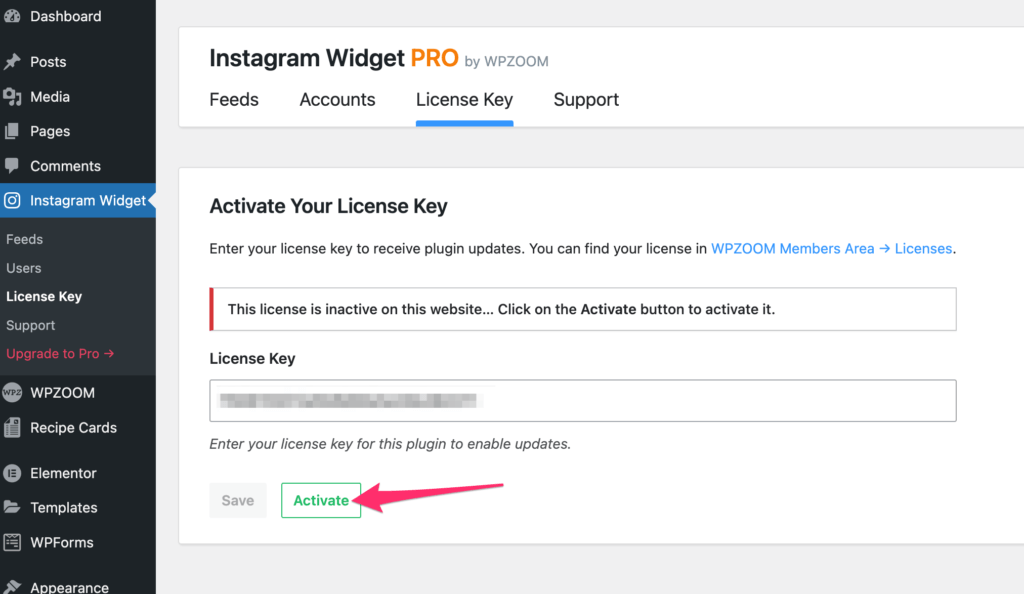Click the Instagram Widget camera icon
This screenshot has height=594, width=1024.
(12, 201)
